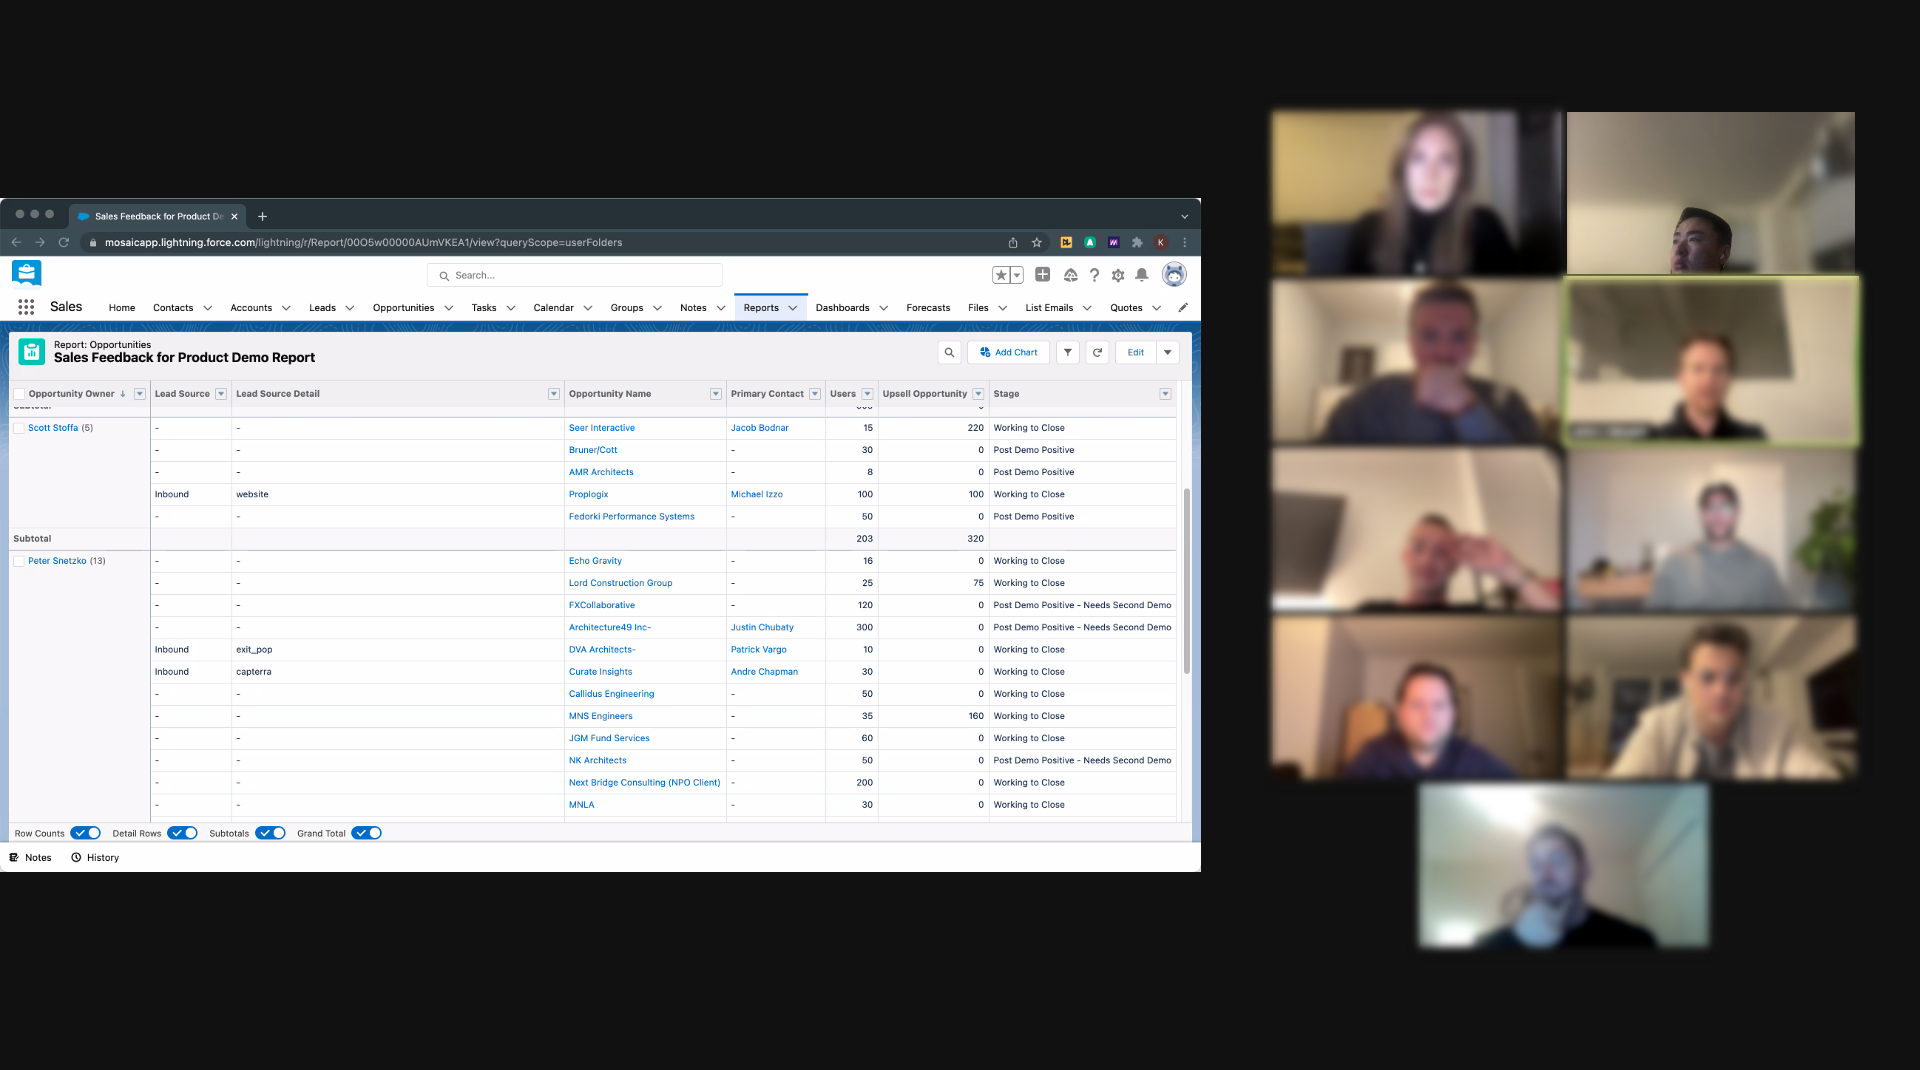
Task: Click the Favorites star icon
Action: click(x=1000, y=275)
